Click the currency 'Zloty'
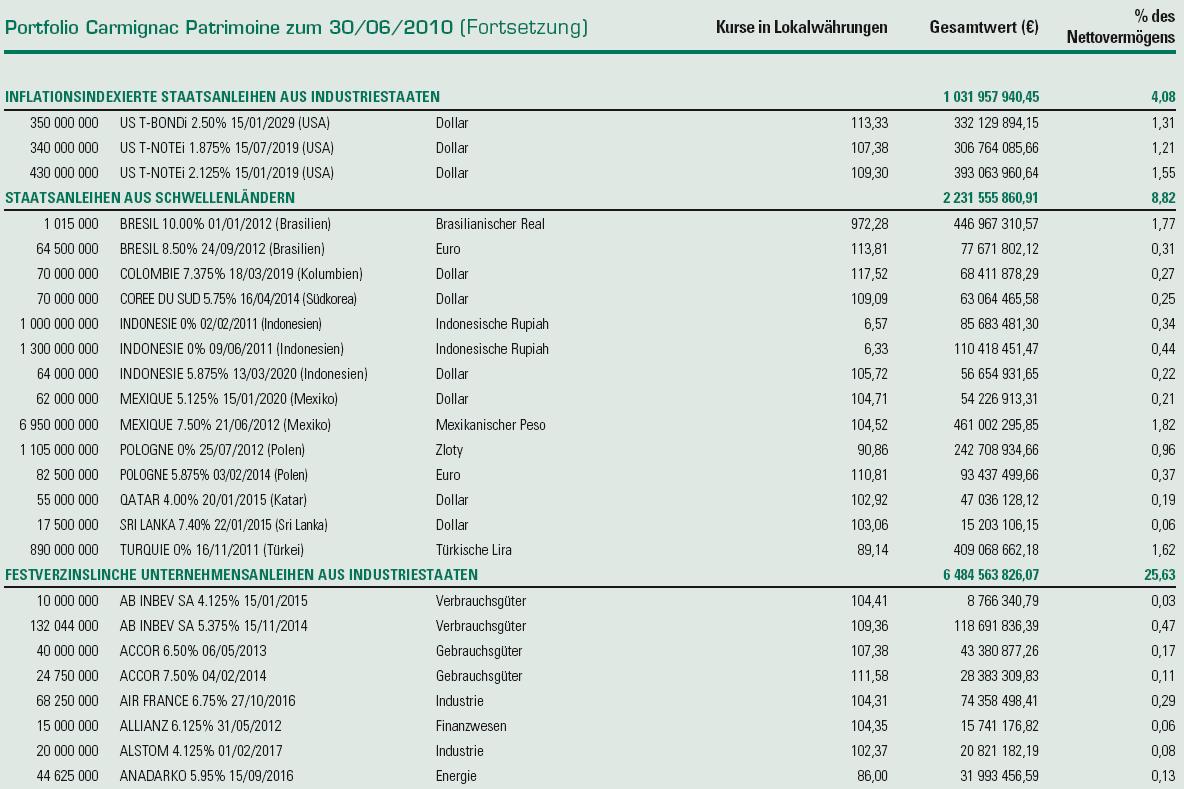Image resolution: width=1184 pixels, height=789 pixels. coord(449,450)
